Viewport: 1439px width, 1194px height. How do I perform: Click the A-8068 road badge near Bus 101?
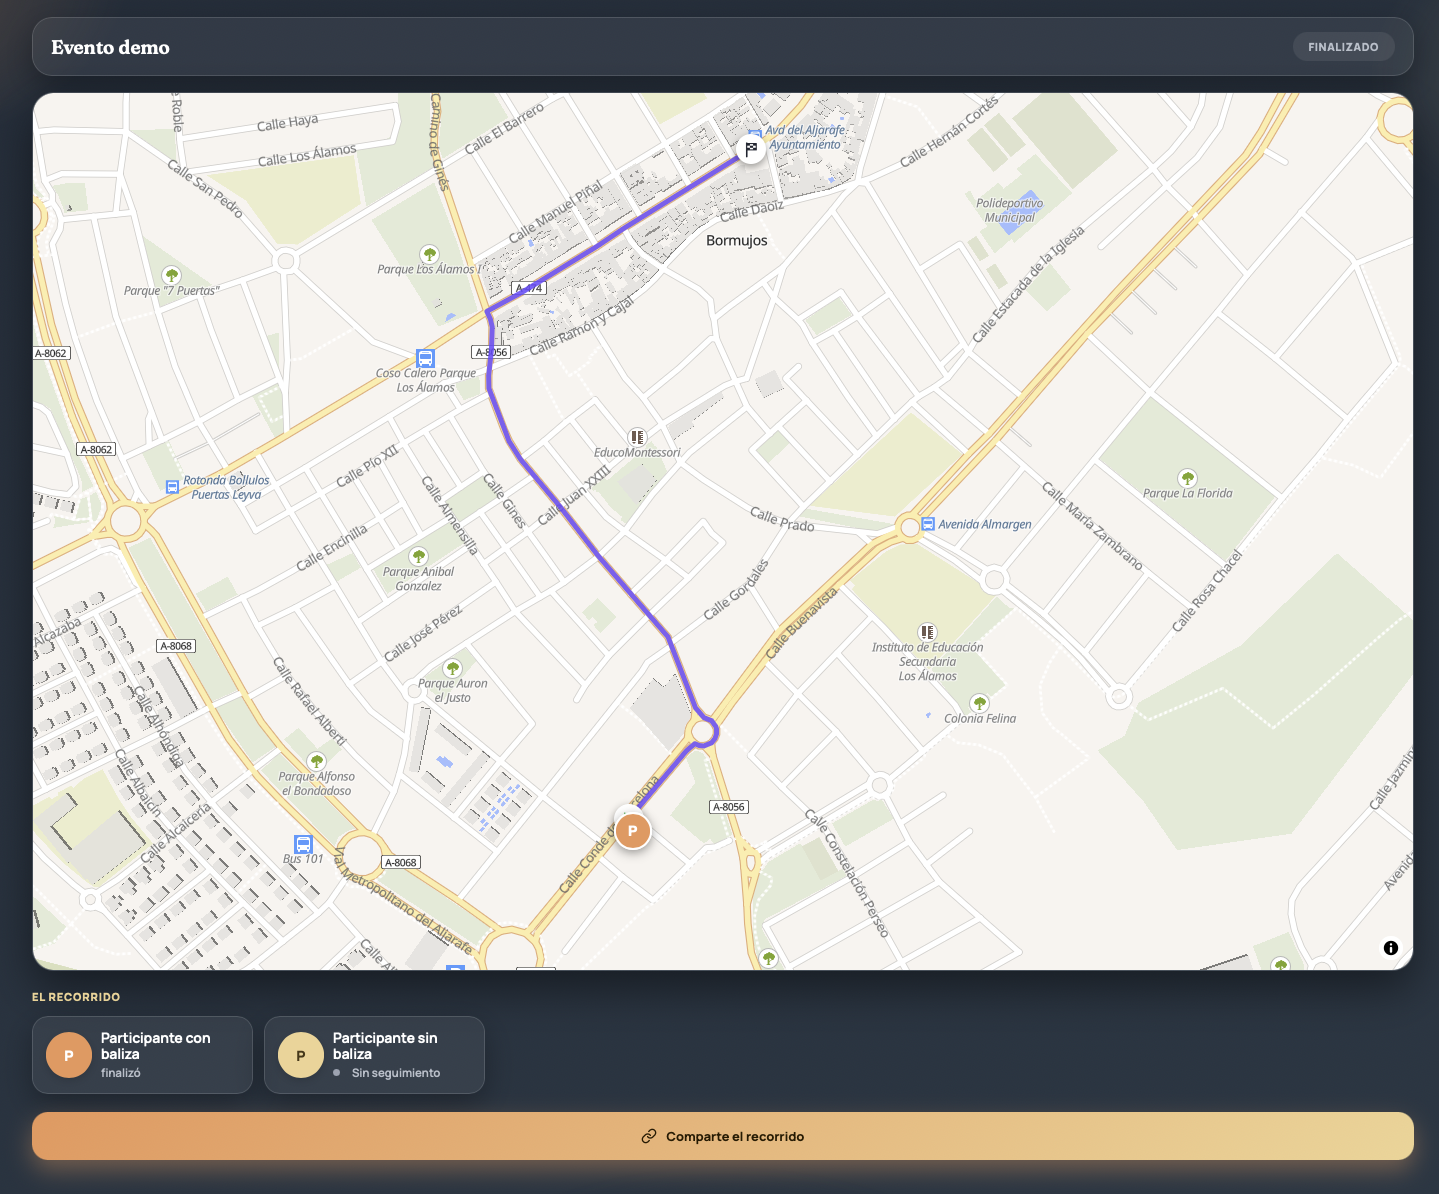401,862
